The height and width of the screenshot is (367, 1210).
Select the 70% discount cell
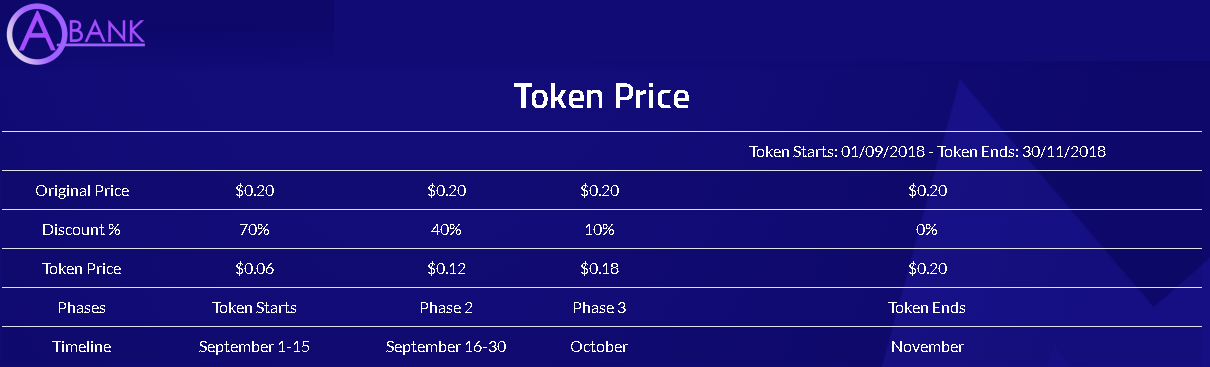point(254,230)
